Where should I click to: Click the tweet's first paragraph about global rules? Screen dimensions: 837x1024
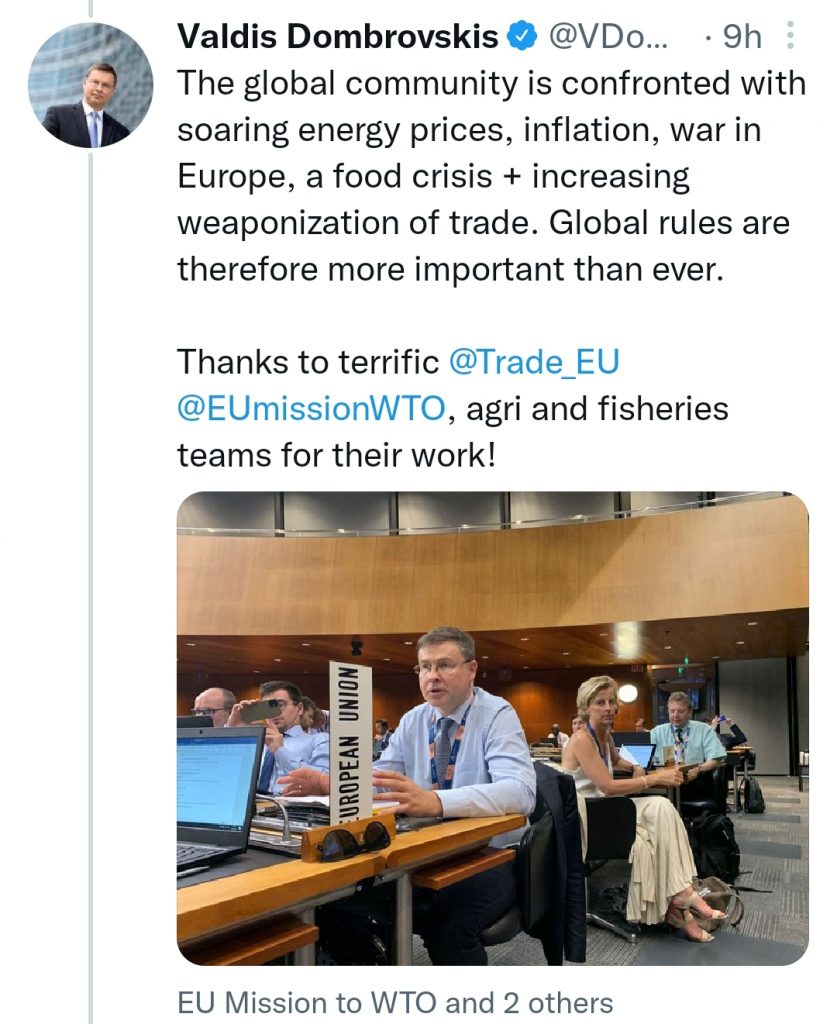(x=492, y=176)
